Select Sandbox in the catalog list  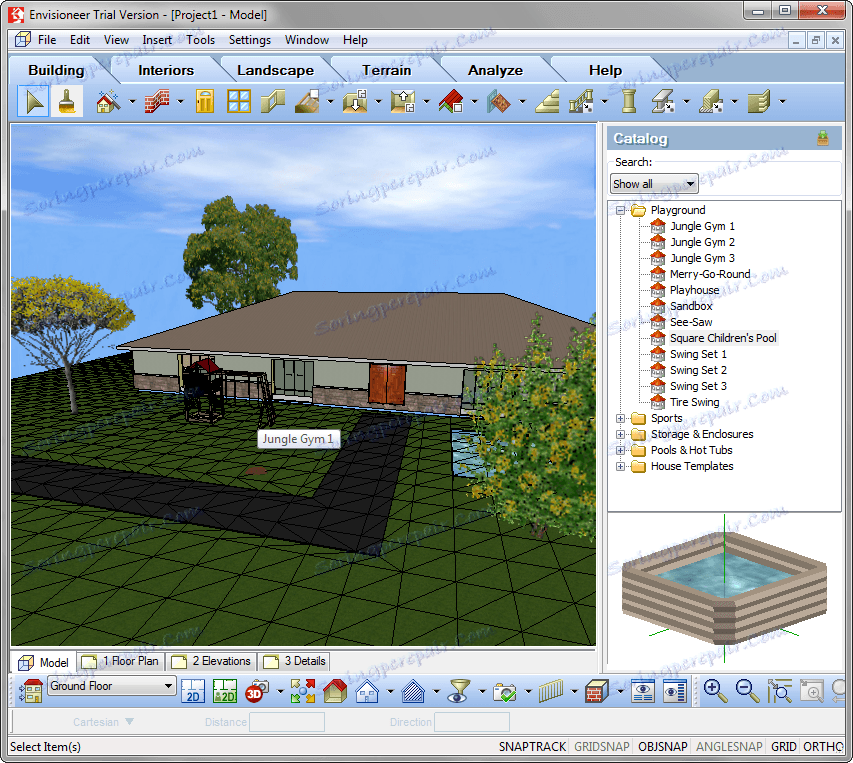pyautogui.click(x=691, y=306)
